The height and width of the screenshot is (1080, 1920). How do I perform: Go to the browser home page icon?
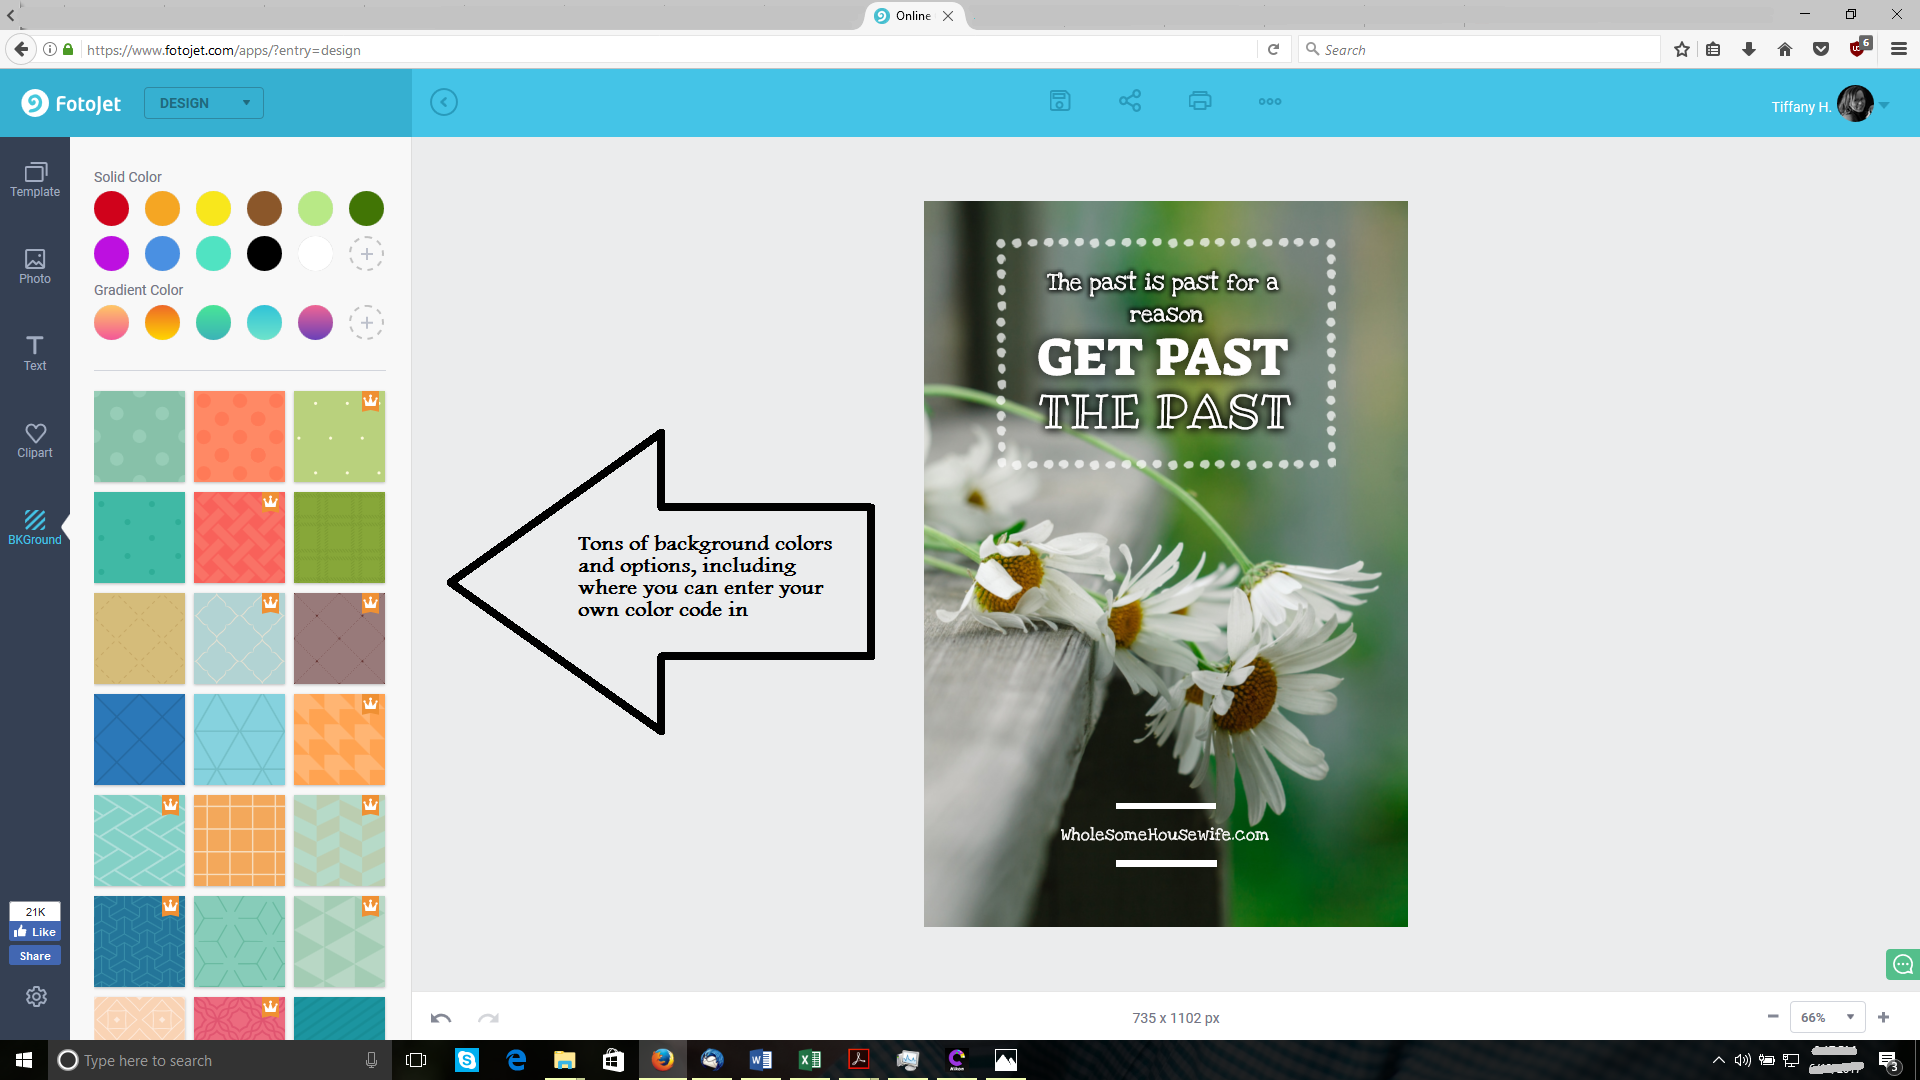(x=1785, y=50)
